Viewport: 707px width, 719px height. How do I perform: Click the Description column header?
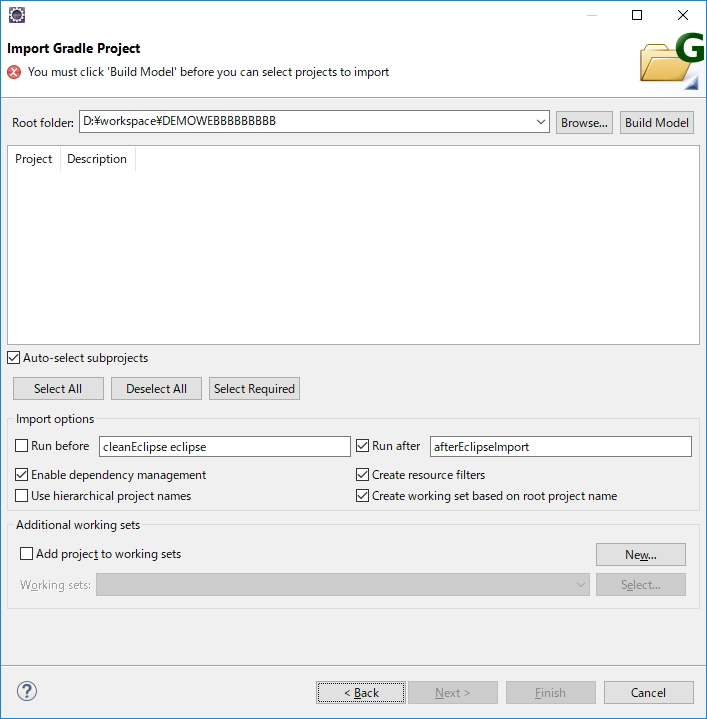(97, 159)
